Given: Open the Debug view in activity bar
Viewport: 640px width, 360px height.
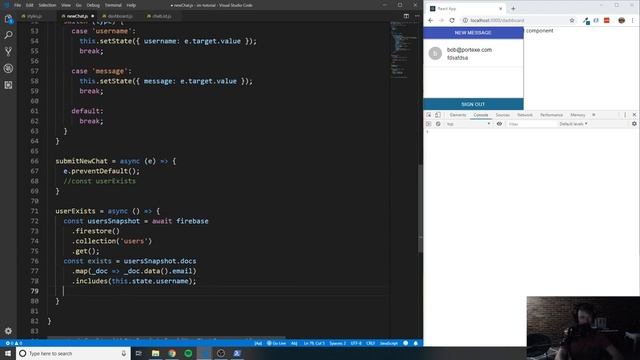Looking at the screenshot, I should click(x=8, y=68).
